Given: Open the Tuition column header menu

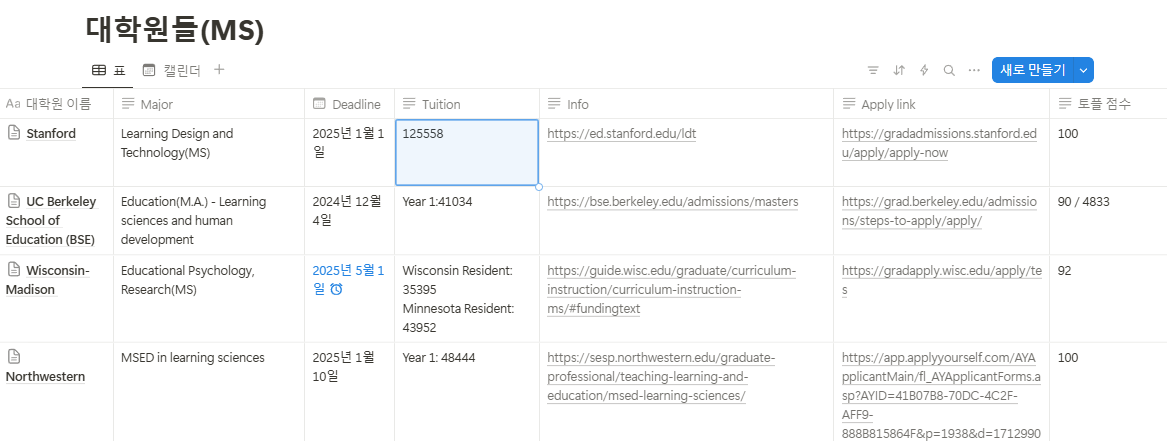Looking at the screenshot, I should point(467,104).
